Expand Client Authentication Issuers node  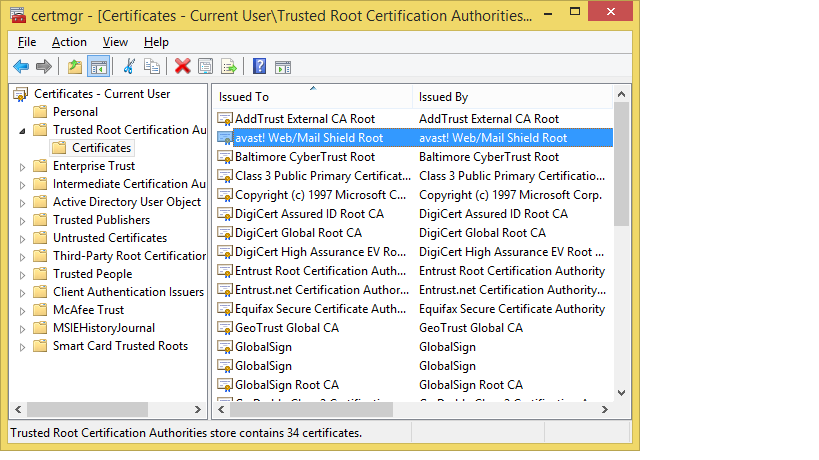pos(22,293)
